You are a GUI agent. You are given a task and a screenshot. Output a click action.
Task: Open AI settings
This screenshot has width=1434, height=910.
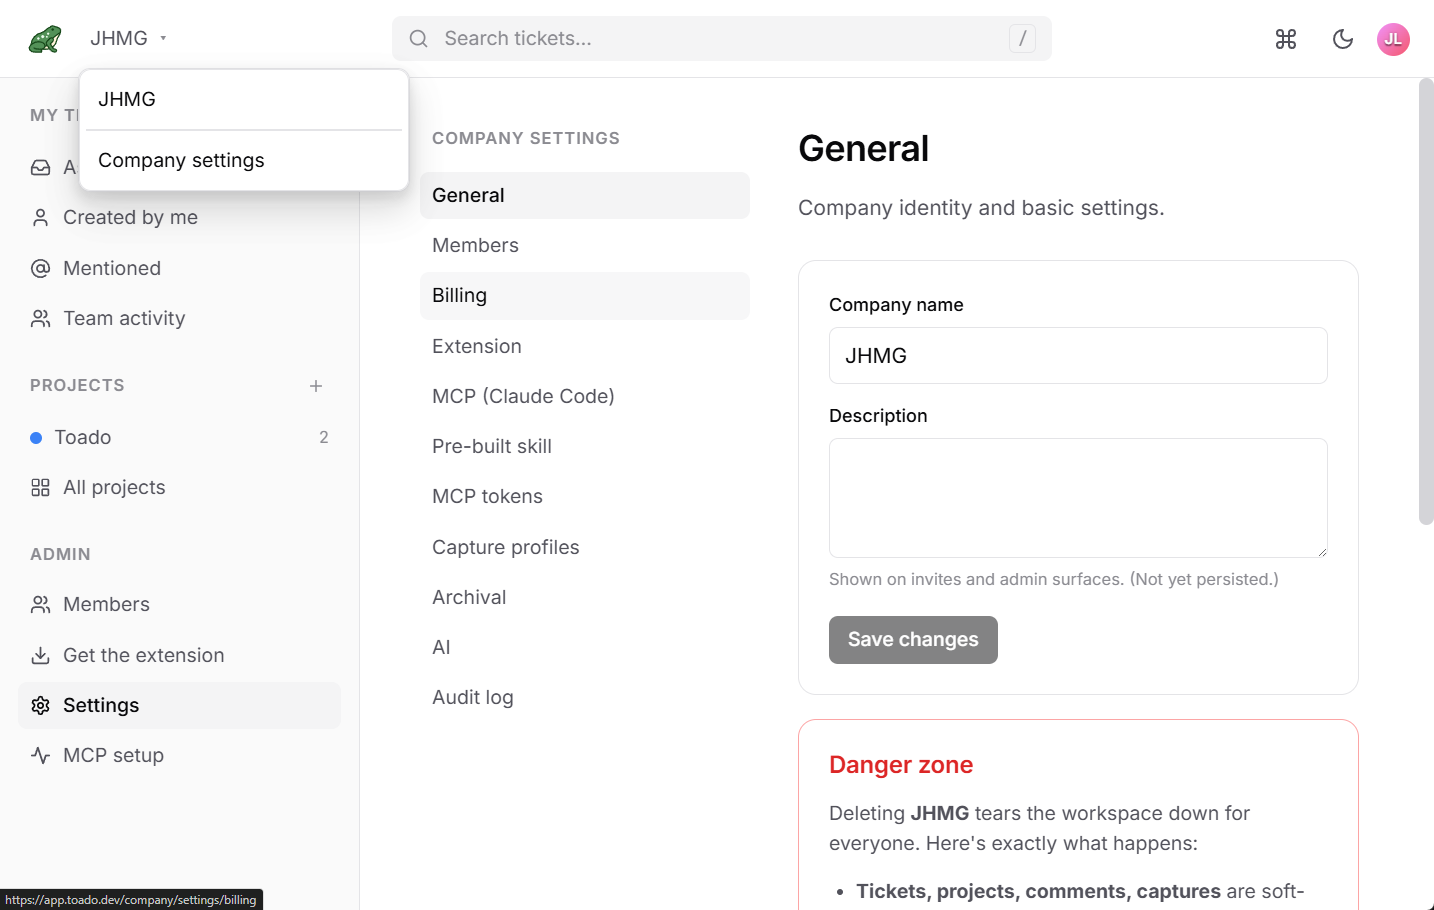[585, 647]
